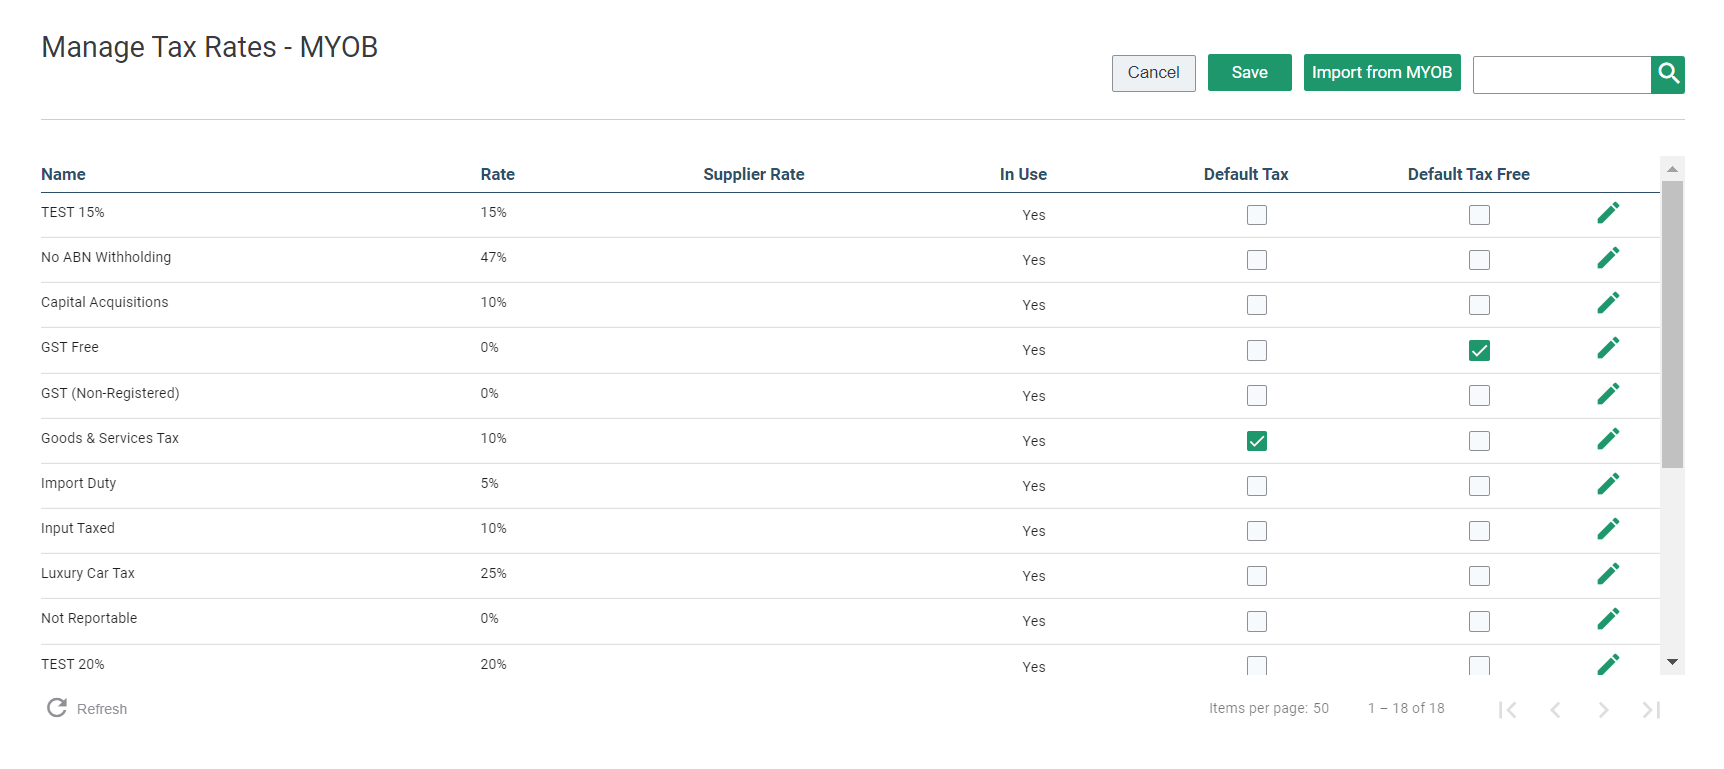
Task: Click the 1 – 18 of 18 range label
Action: (x=1406, y=708)
